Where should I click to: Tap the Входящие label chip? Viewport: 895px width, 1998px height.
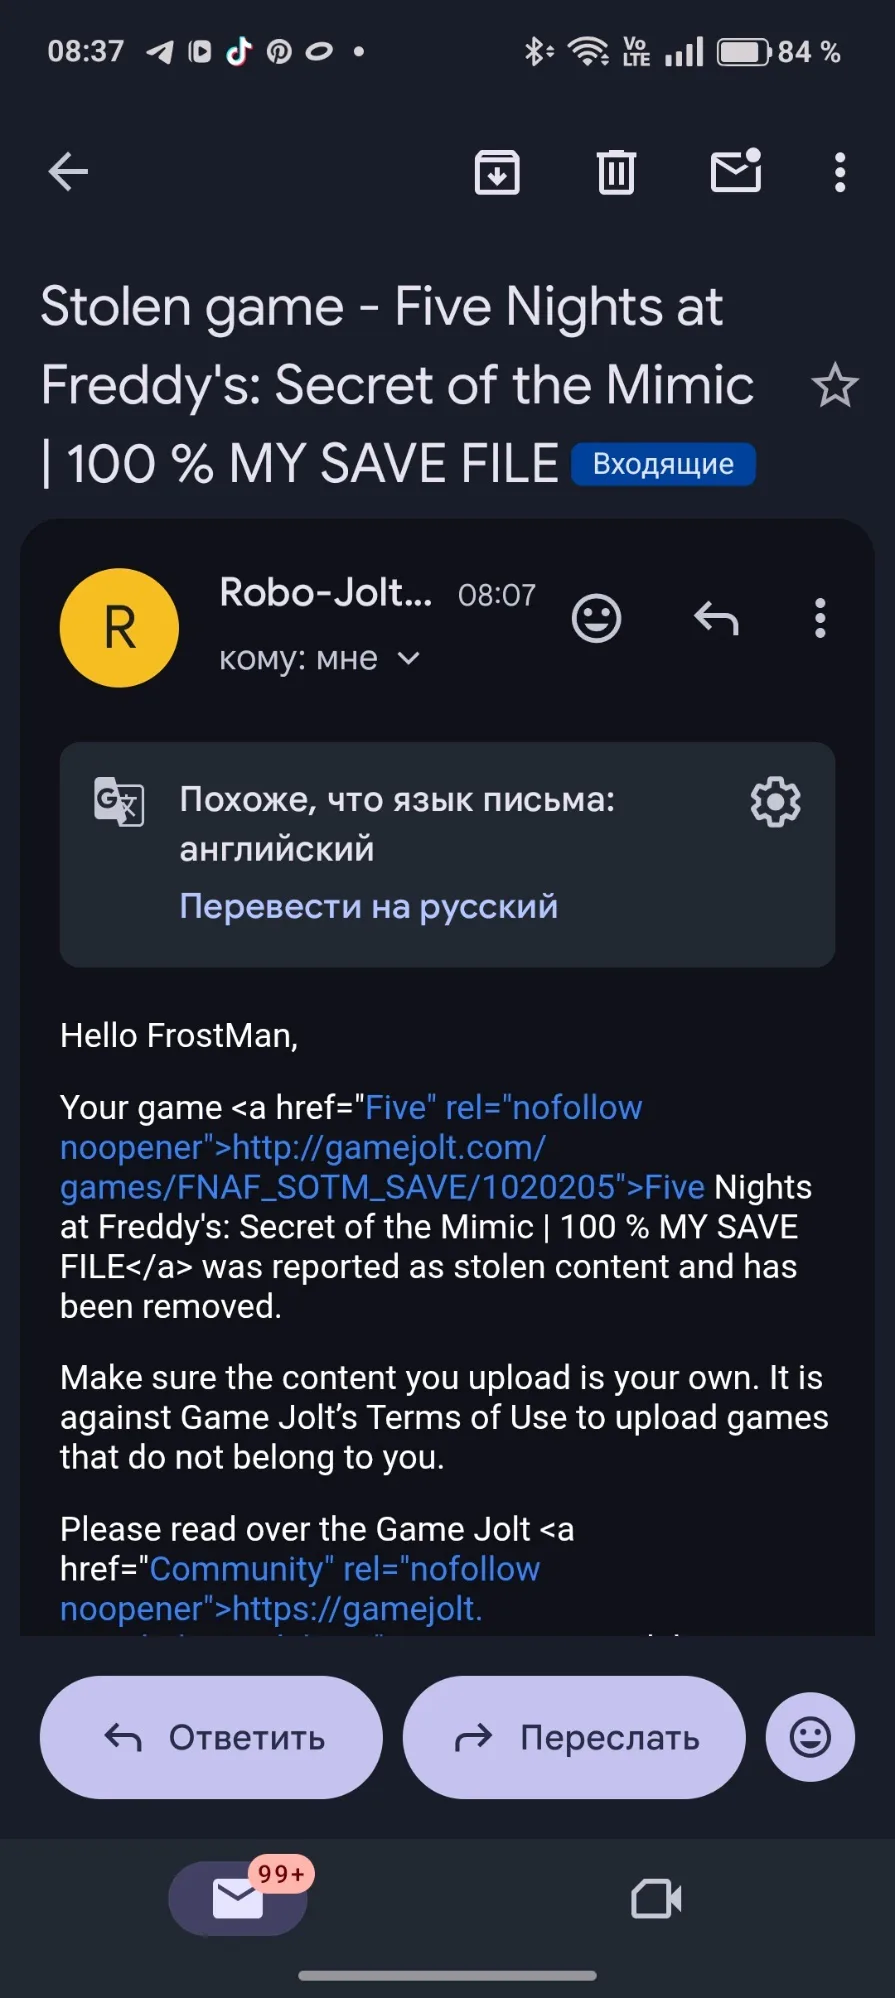(x=663, y=464)
